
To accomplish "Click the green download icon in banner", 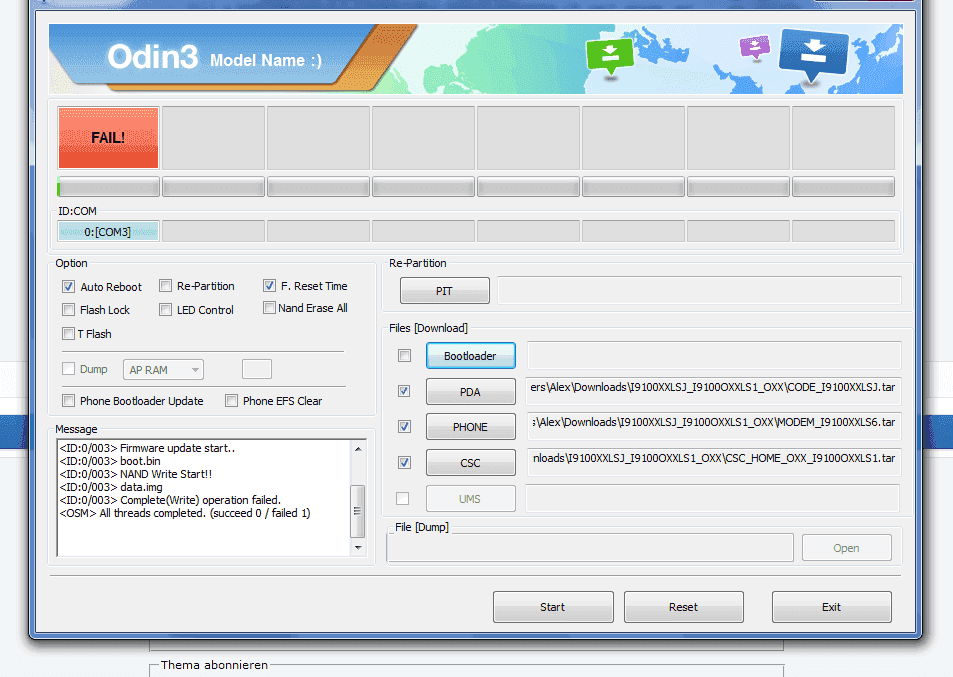I will click(x=610, y=56).
